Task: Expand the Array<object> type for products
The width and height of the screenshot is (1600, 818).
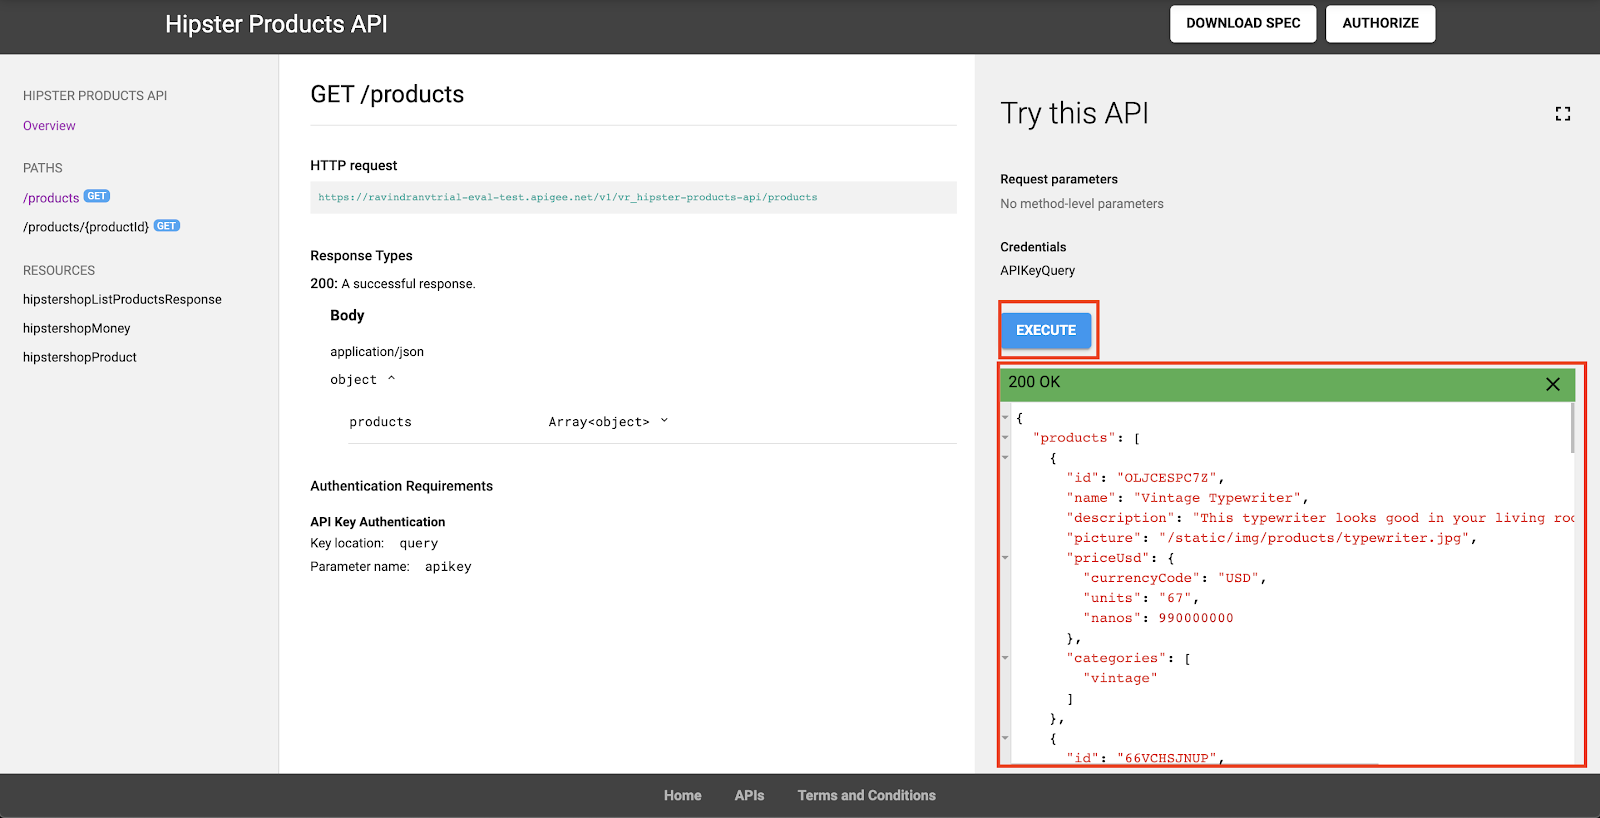Action: (x=664, y=421)
